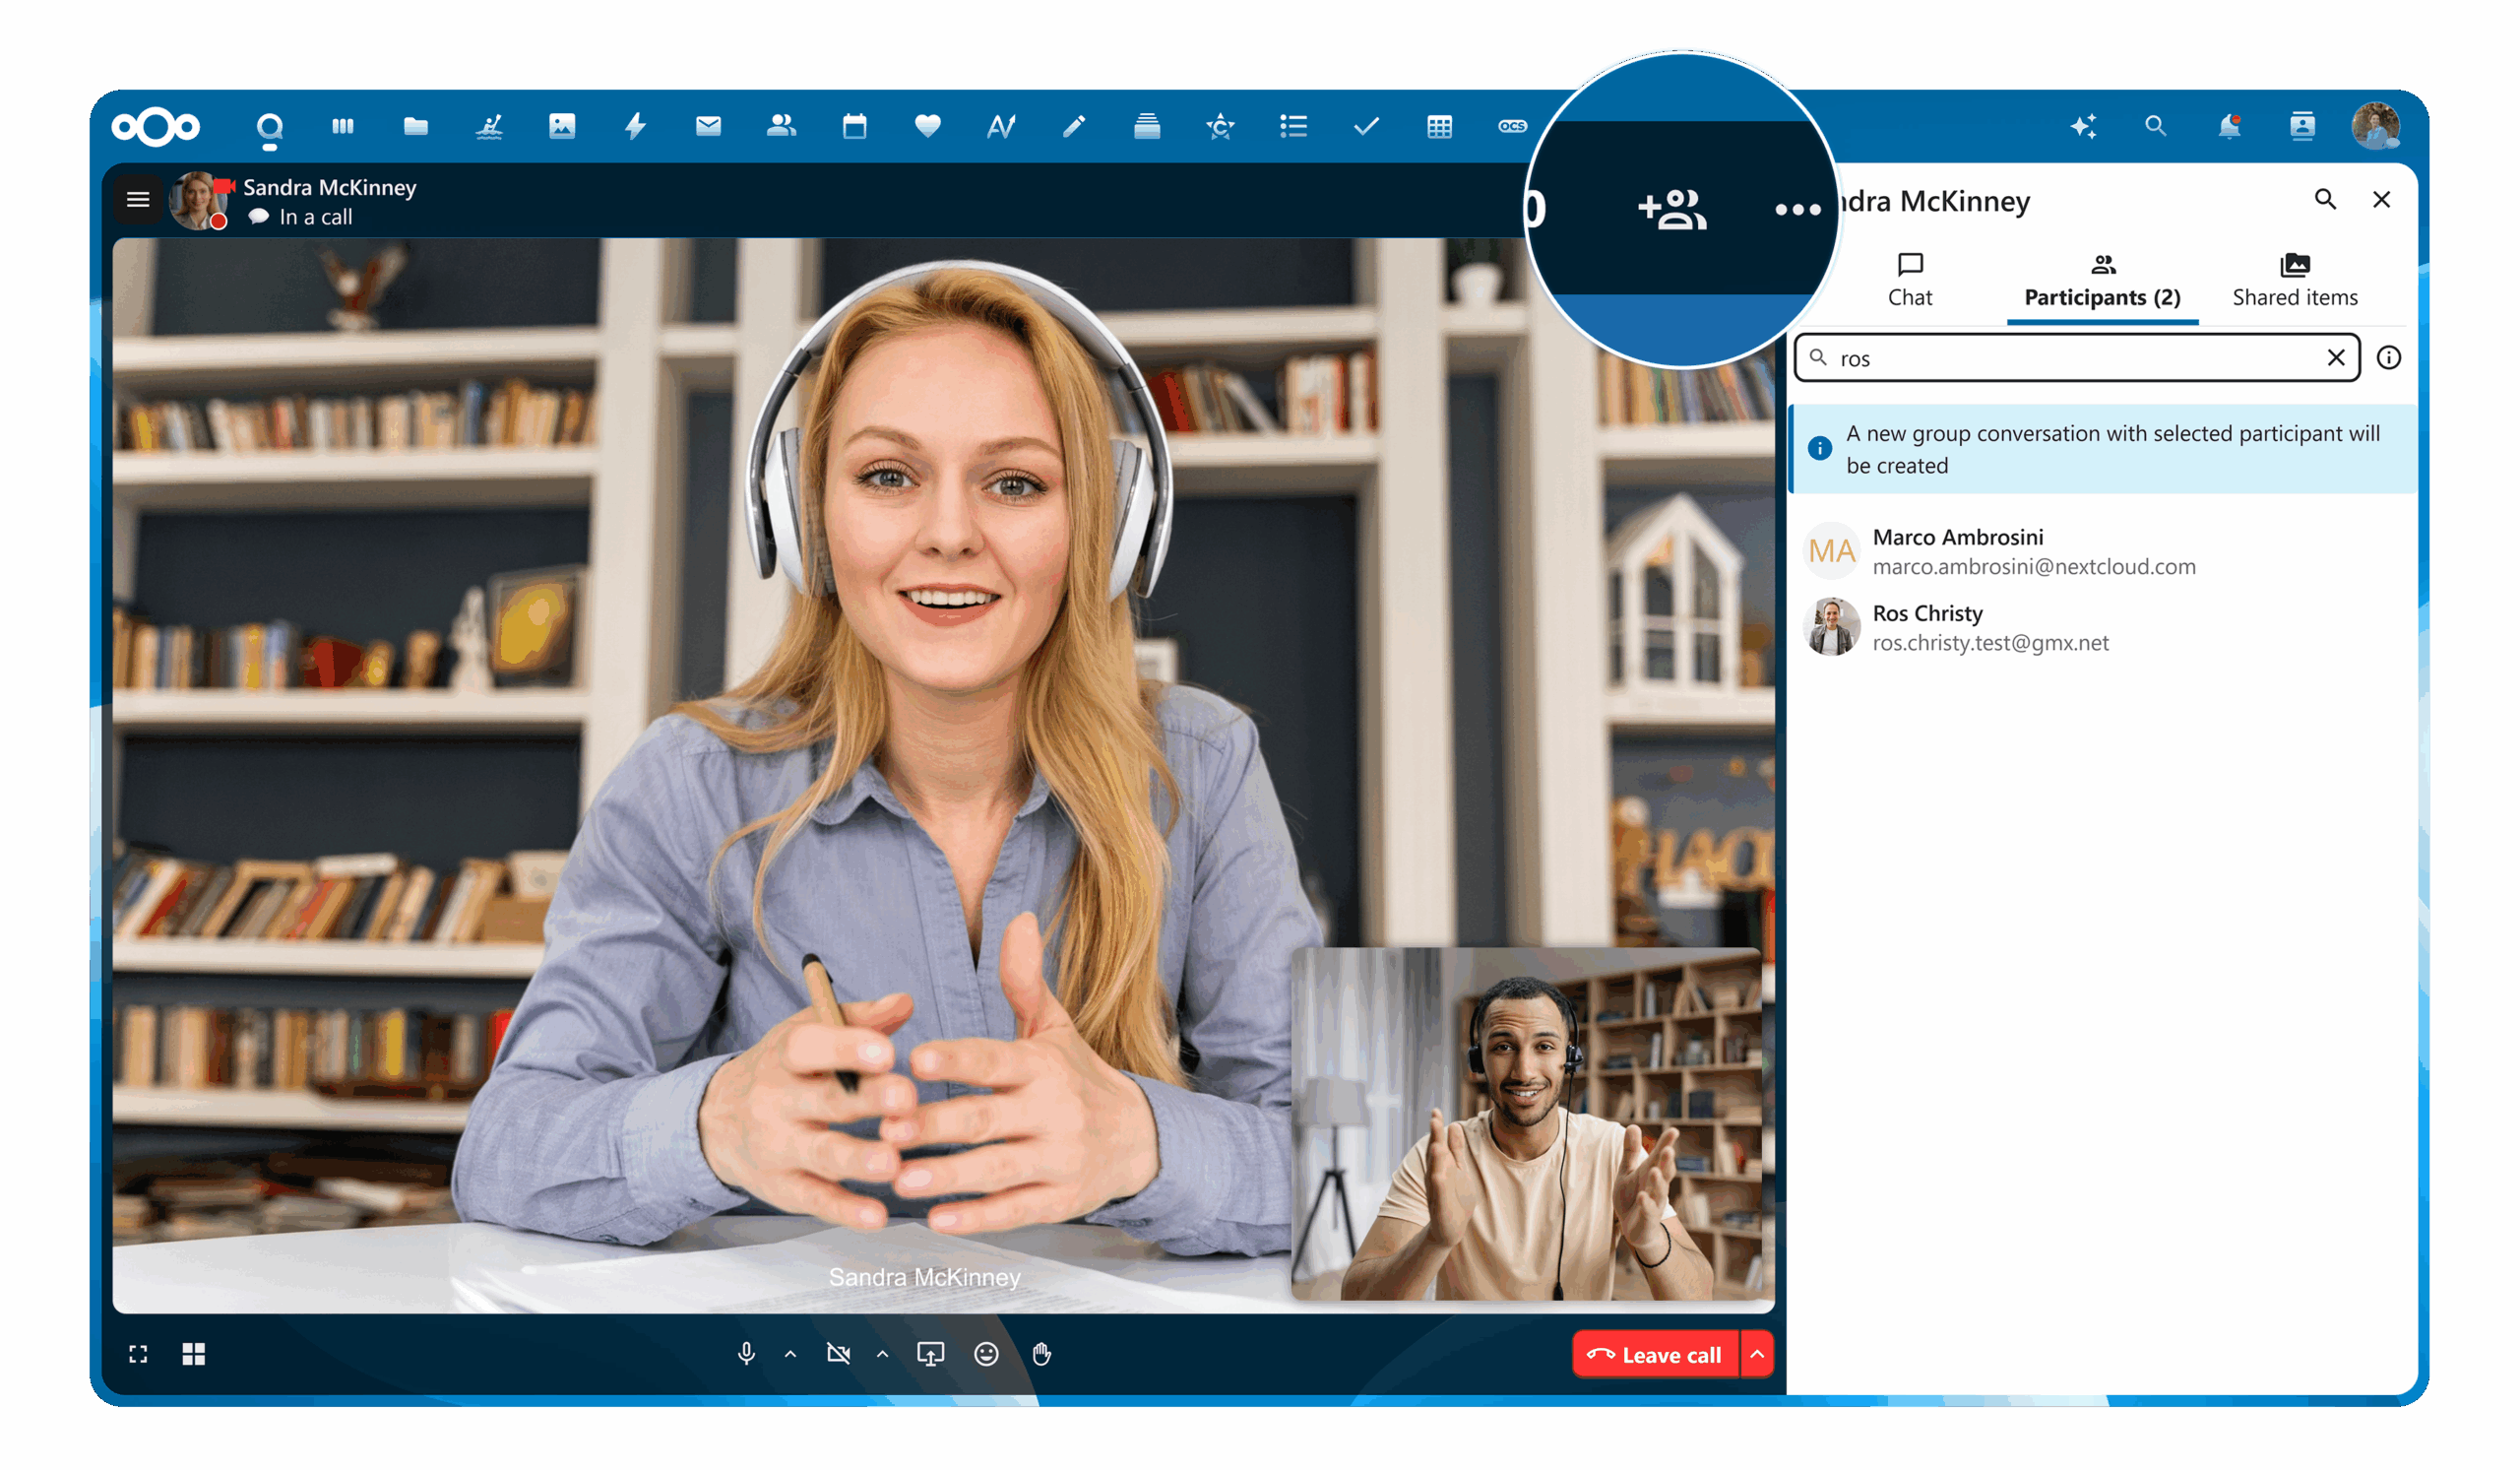Open the Files app icon

coord(415,126)
